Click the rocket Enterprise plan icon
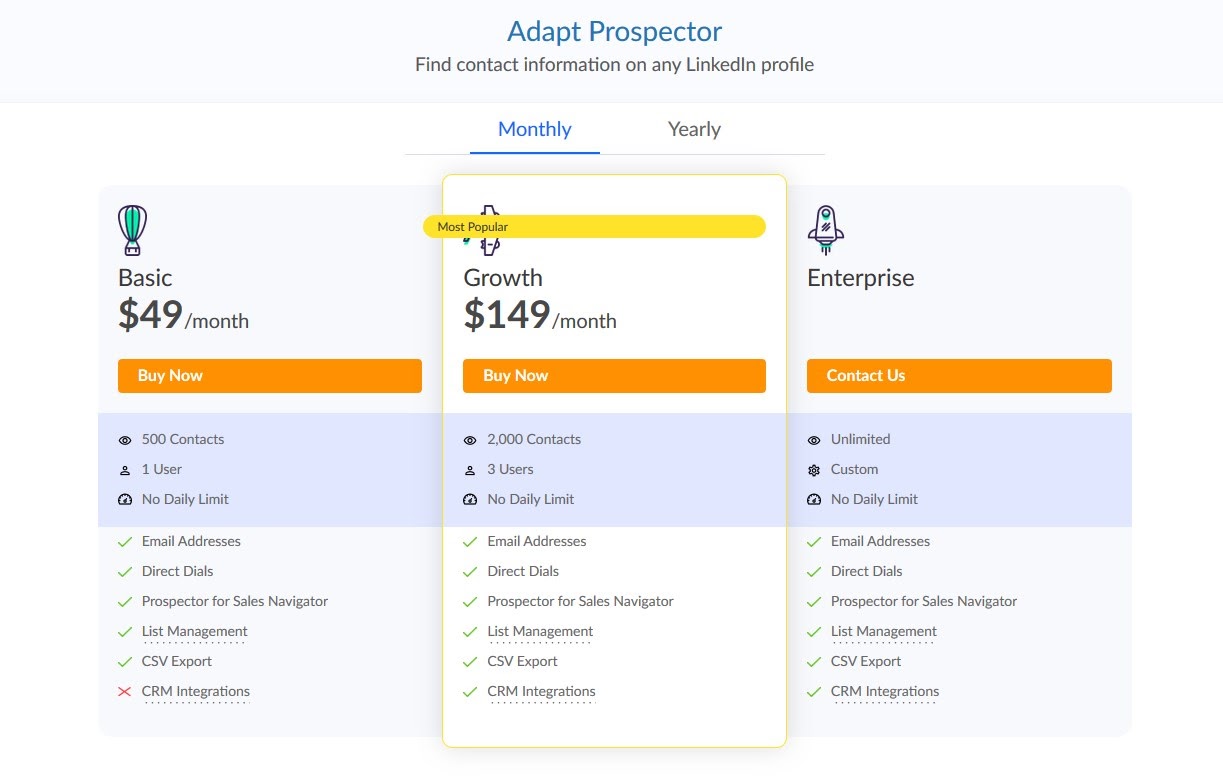Viewport: 1223px width, 779px height. pos(825,230)
